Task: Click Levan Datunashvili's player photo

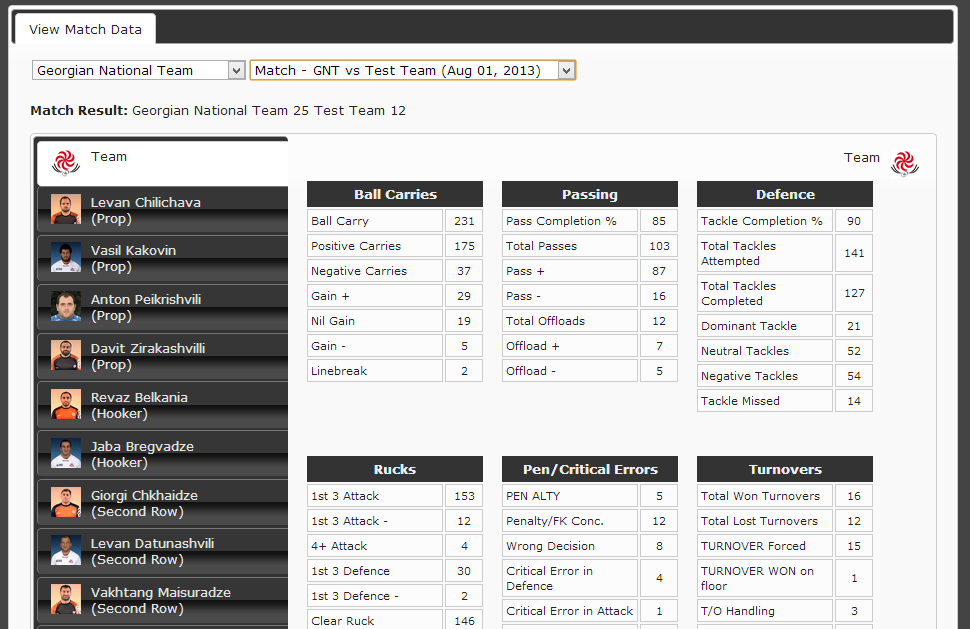Action: click(x=66, y=550)
